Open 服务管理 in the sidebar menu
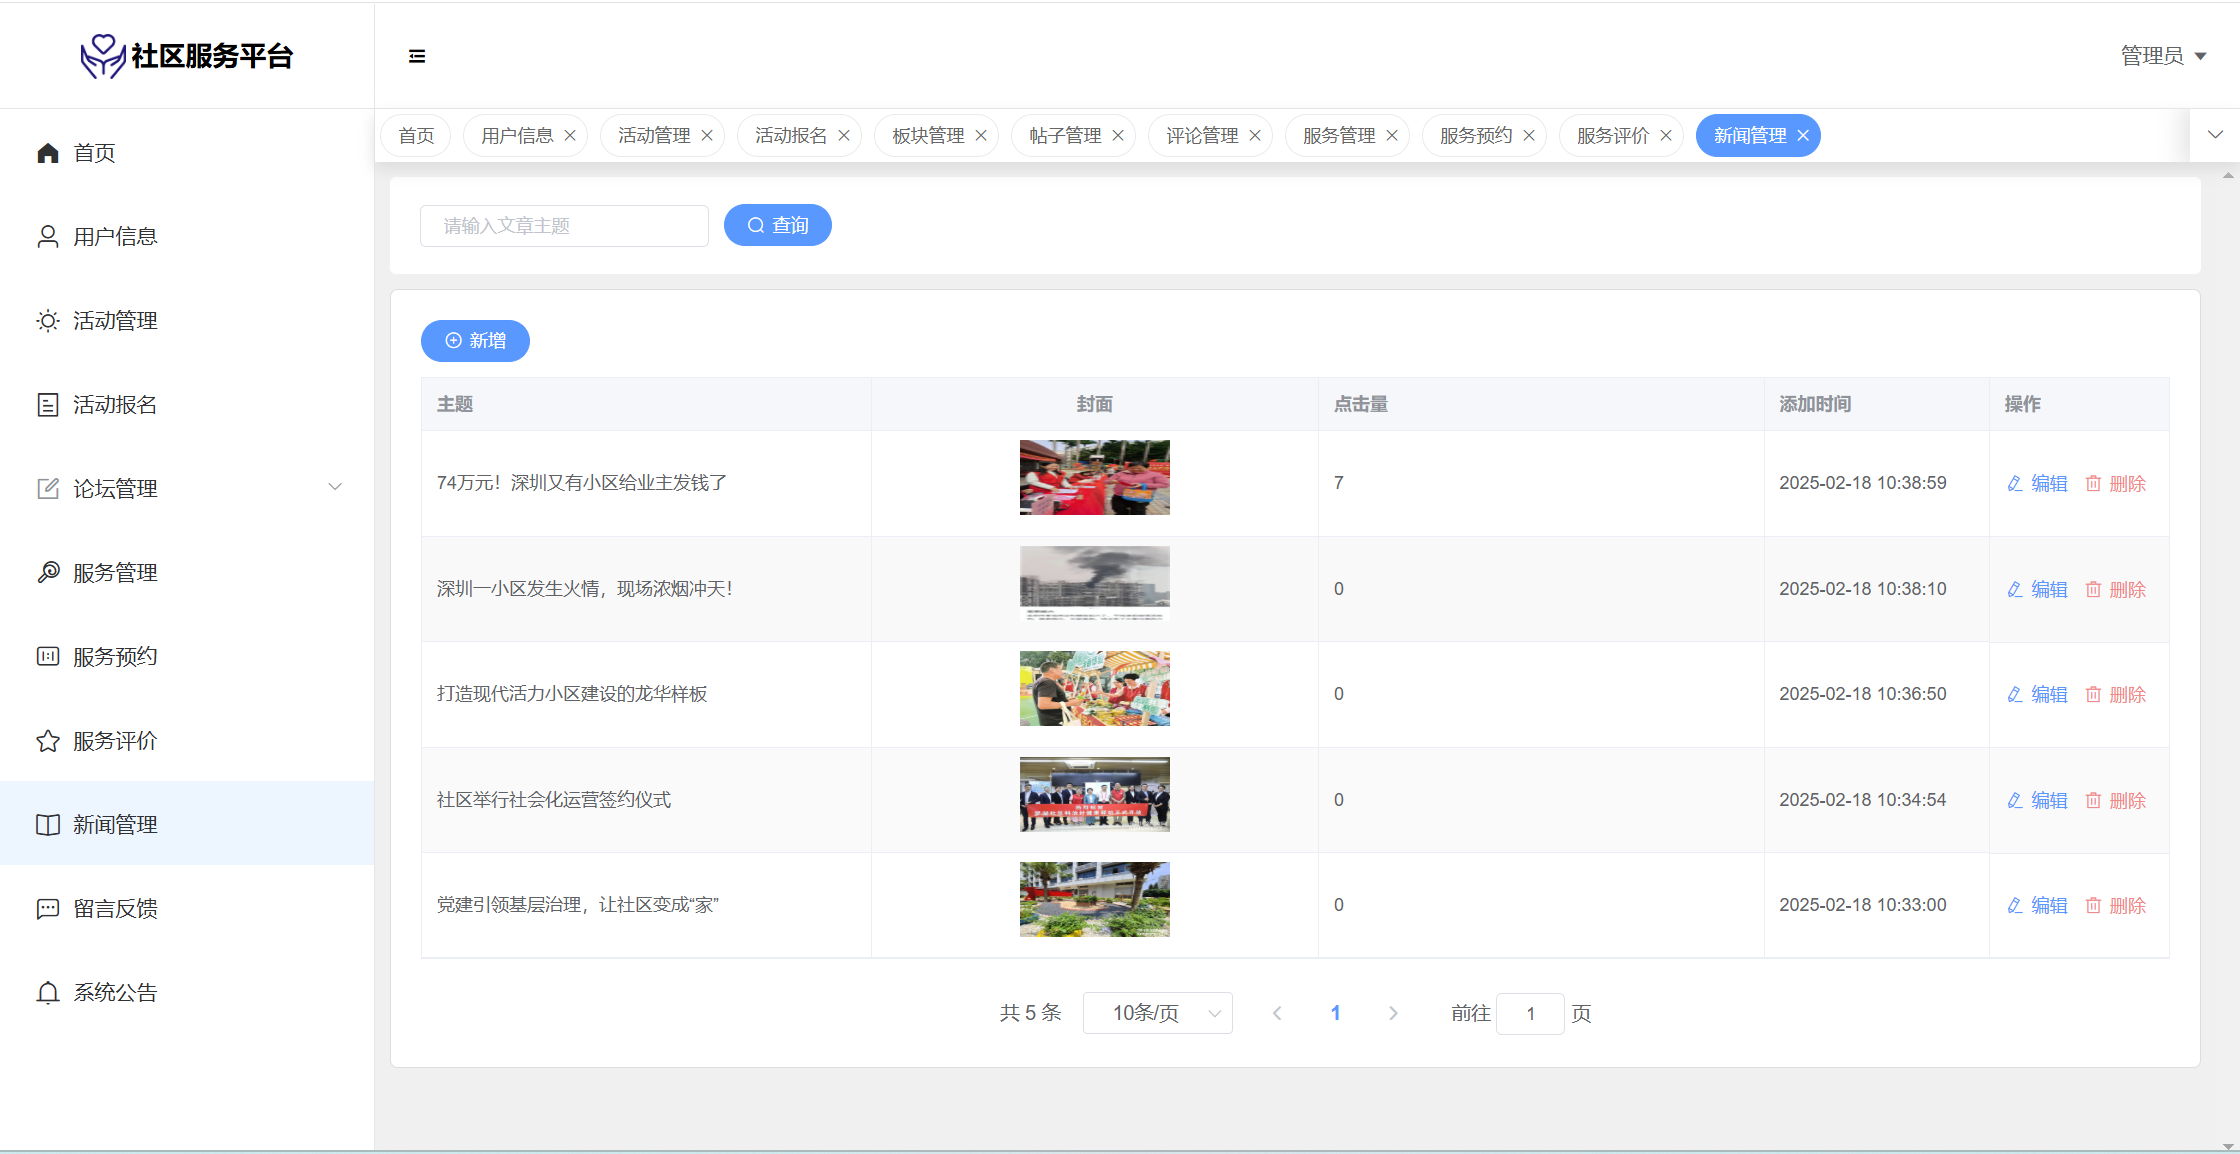2240x1154 pixels. [x=115, y=573]
